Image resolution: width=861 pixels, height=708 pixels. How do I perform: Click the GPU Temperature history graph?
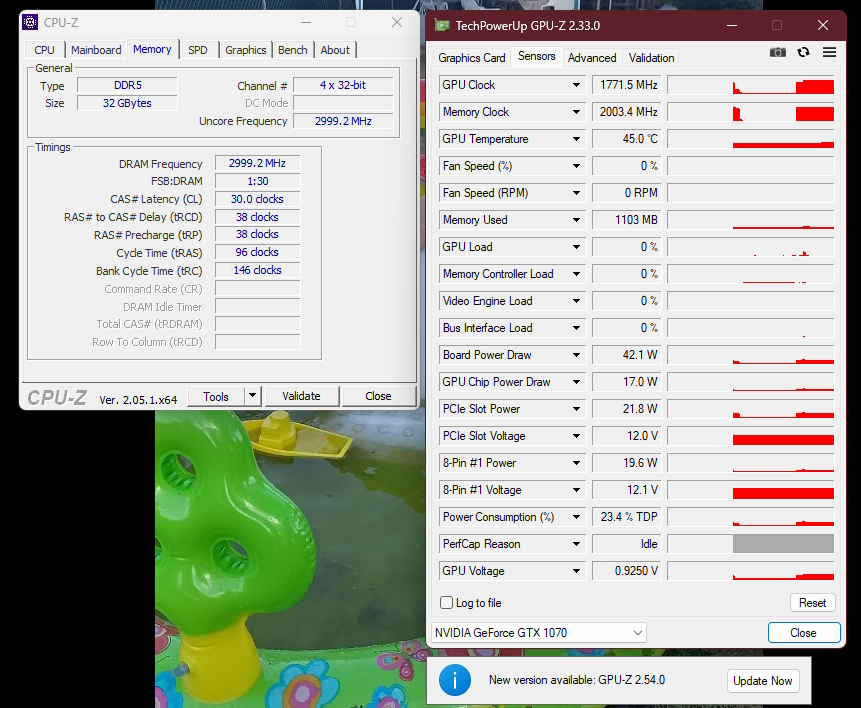tap(751, 139)
